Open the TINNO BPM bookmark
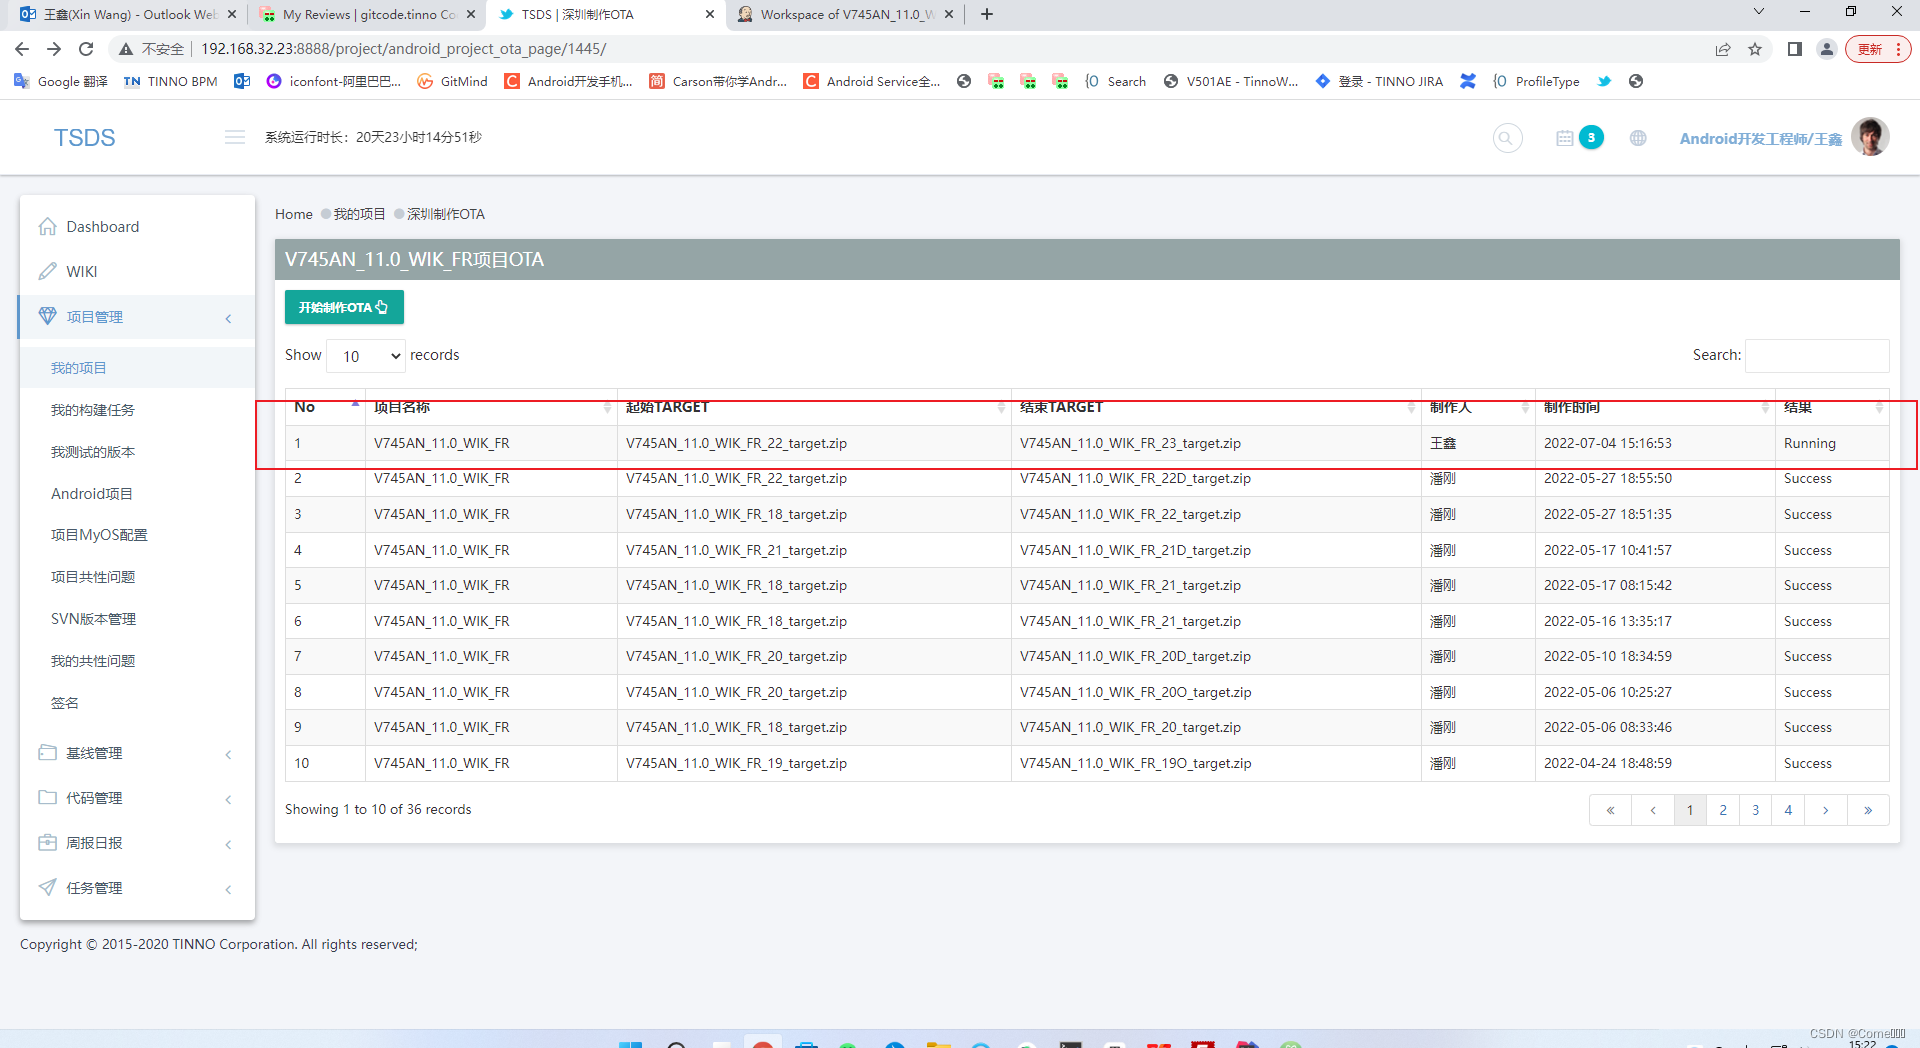 (x=171, y=82)
